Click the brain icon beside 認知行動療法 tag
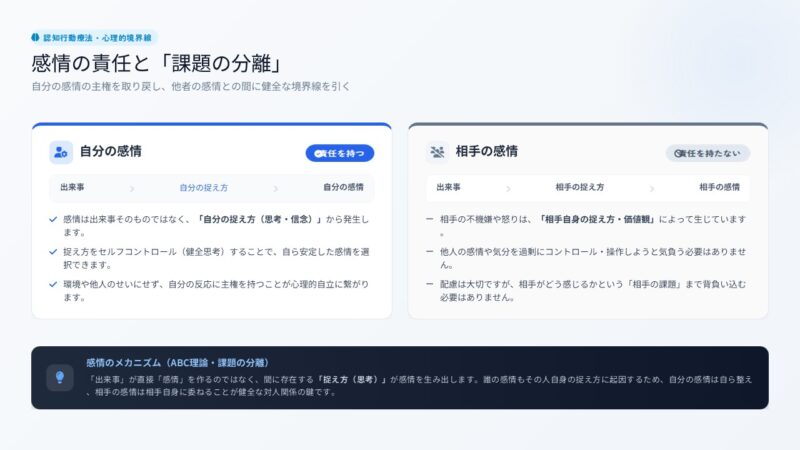Viewport: 800px width, 450px height. [35, 37]
